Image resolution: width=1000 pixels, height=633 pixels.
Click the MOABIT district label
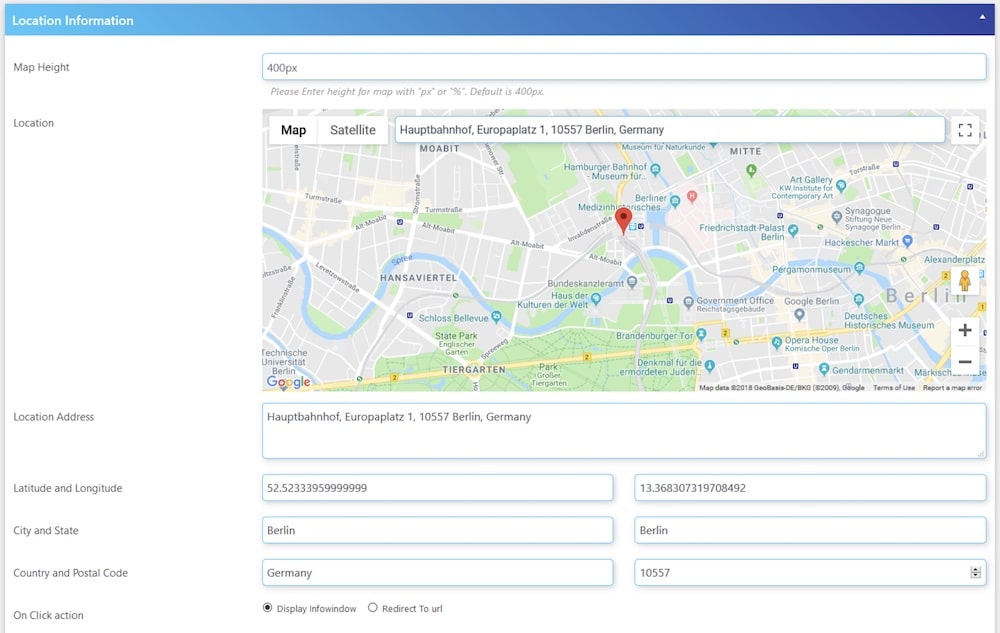point(439,149)
